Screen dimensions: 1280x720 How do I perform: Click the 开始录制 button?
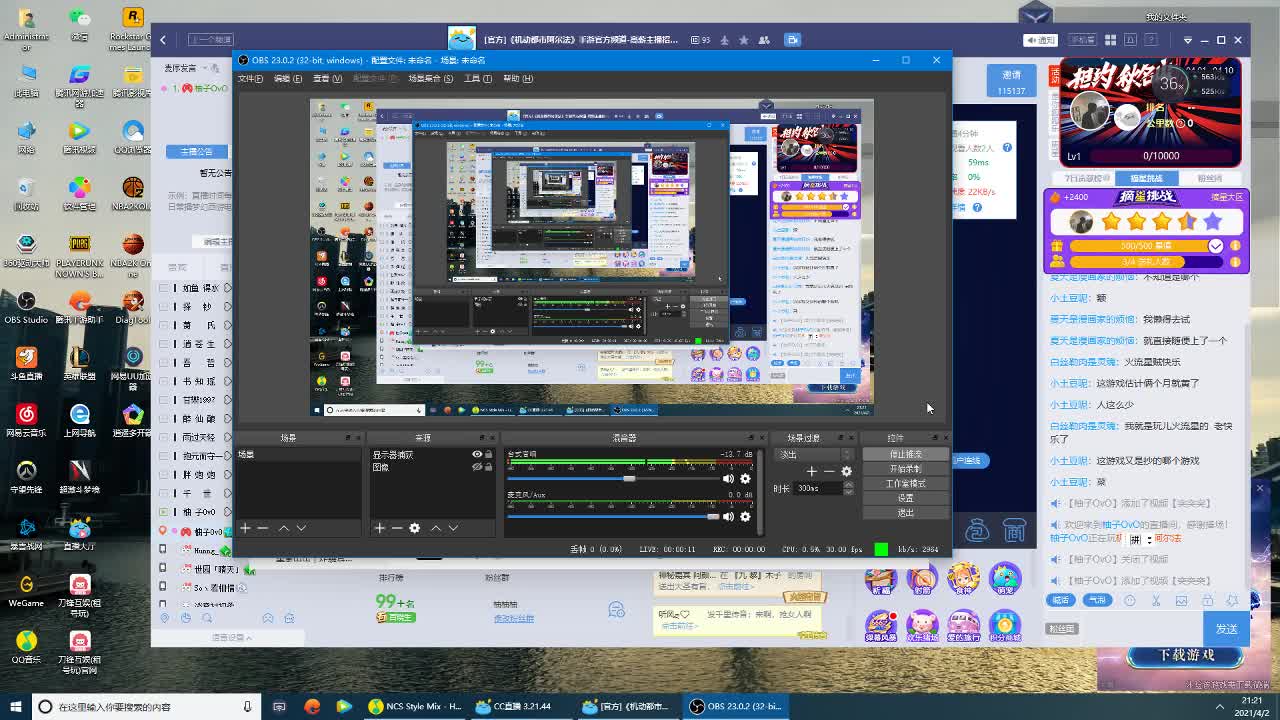point(905,469)
